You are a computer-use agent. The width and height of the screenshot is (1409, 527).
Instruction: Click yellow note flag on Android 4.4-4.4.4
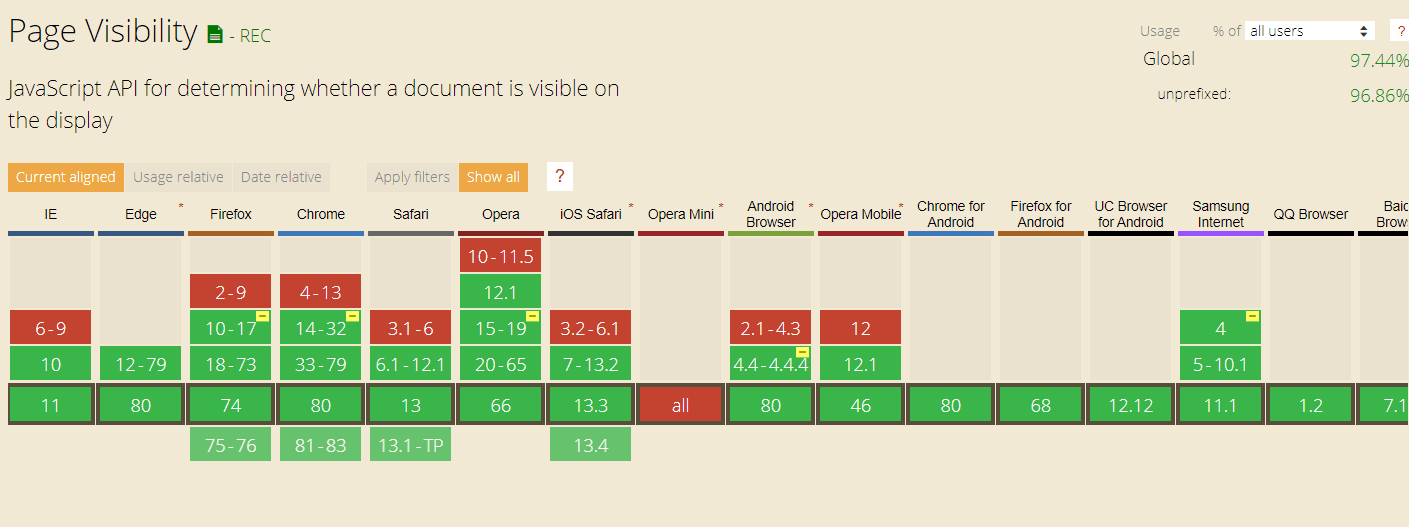pyautogui.click(x=802, y=352)
